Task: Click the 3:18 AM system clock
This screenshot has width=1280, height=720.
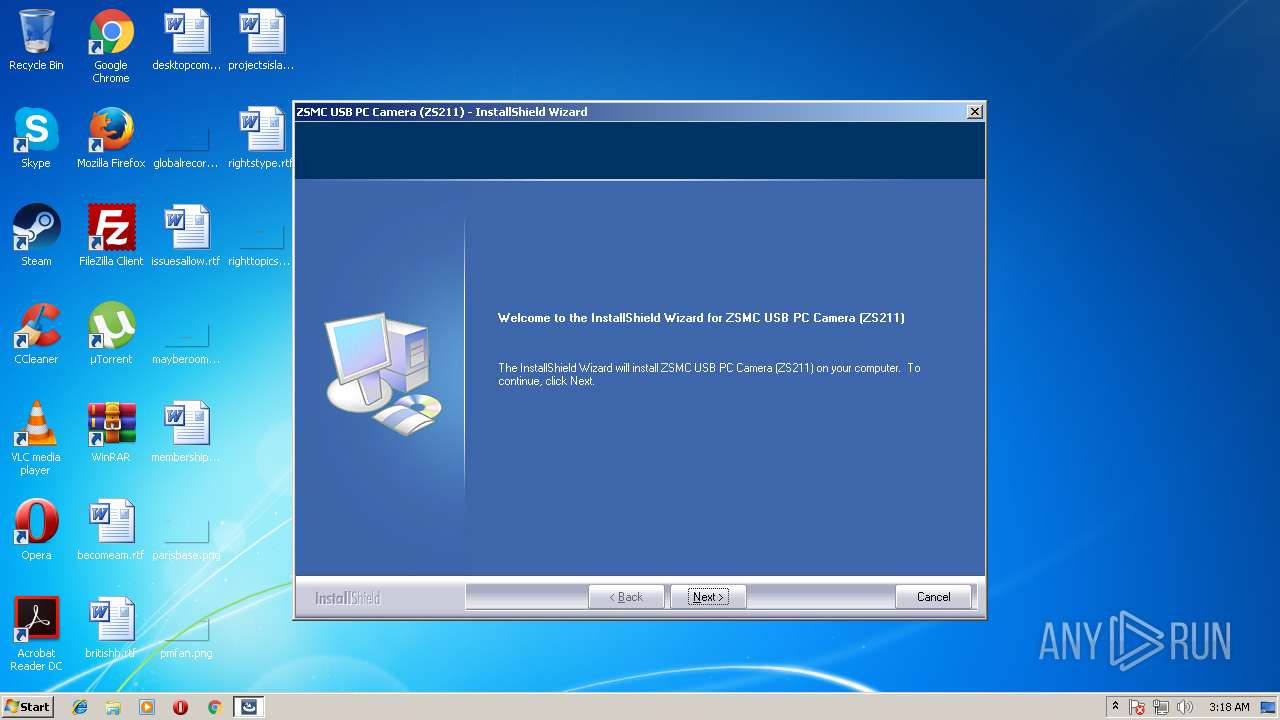Action: tap(1229, 707)
